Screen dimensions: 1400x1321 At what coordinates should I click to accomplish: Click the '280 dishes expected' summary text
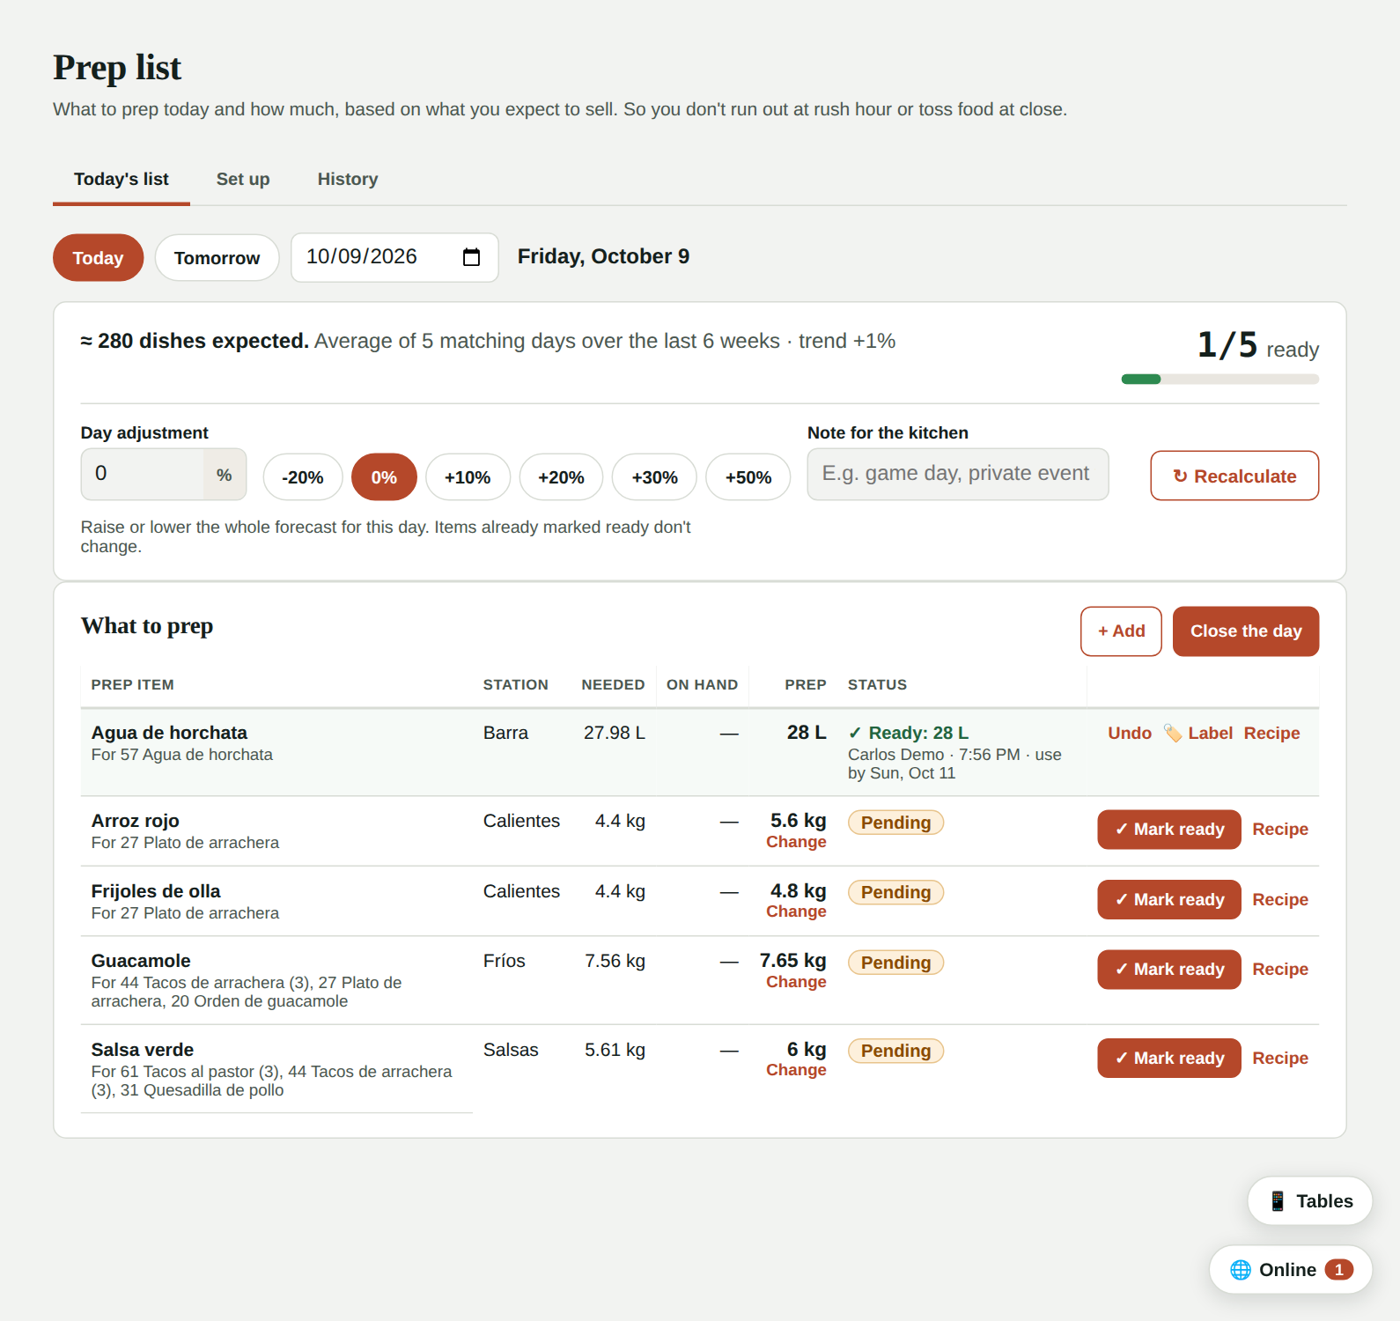(194, 341)
